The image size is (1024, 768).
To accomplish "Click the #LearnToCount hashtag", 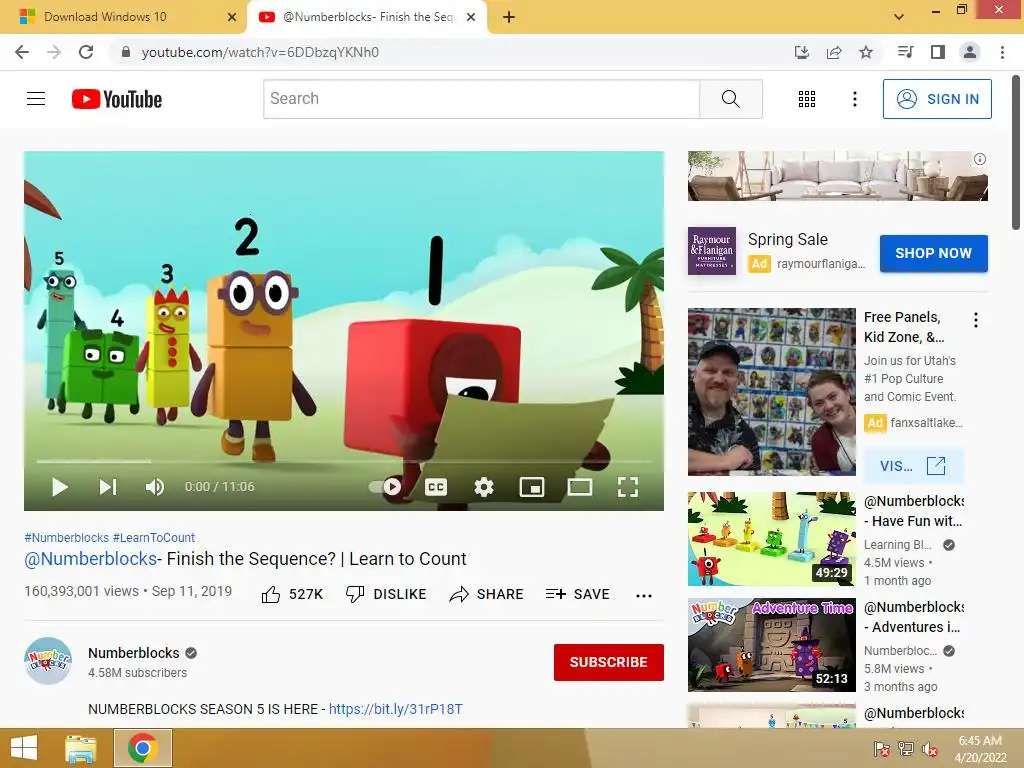I will tap(153, 537).
